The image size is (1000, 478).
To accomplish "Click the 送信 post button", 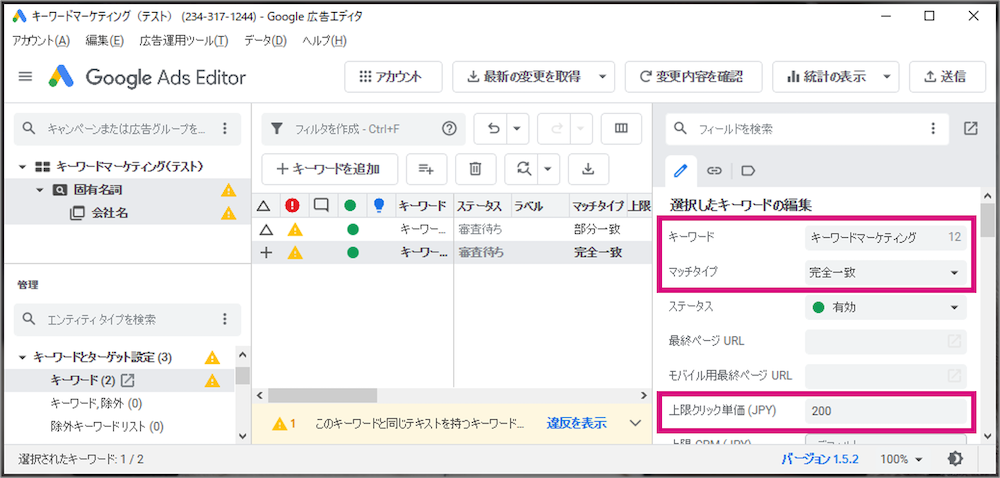I will click(x=946, y=77).
